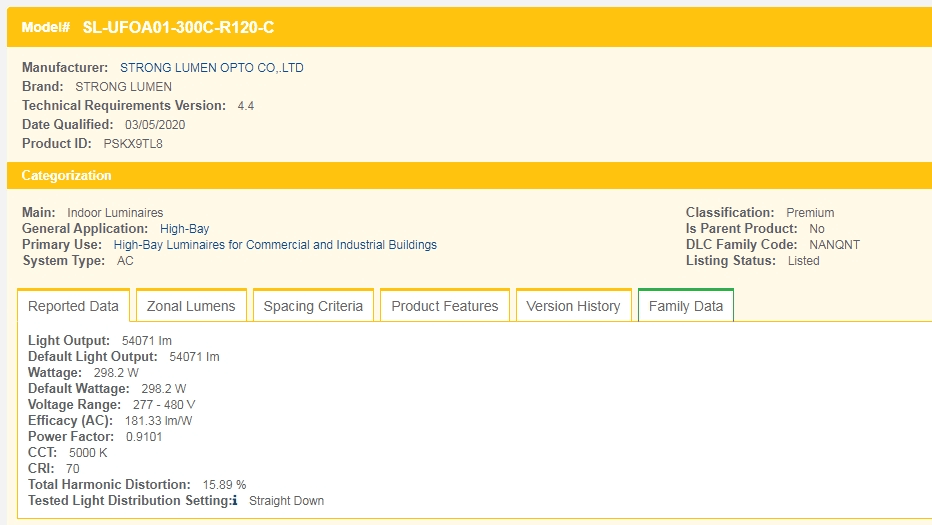Click the model number SL-UFOA01-300C-R120-C heading
932x525 pixels.
(x=178, y=28)
